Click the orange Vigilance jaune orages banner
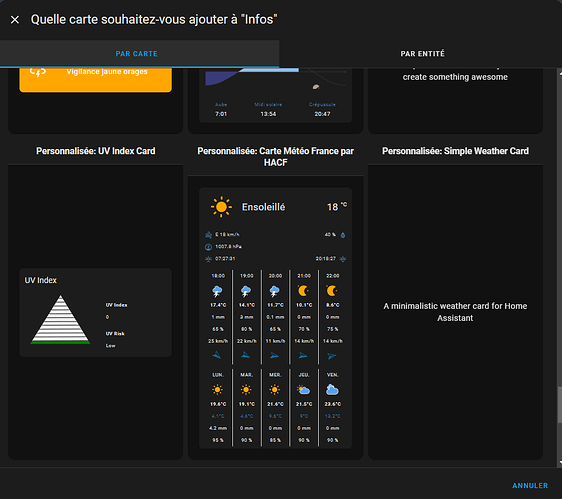562x499 pixels. click(x=95, y=79)
